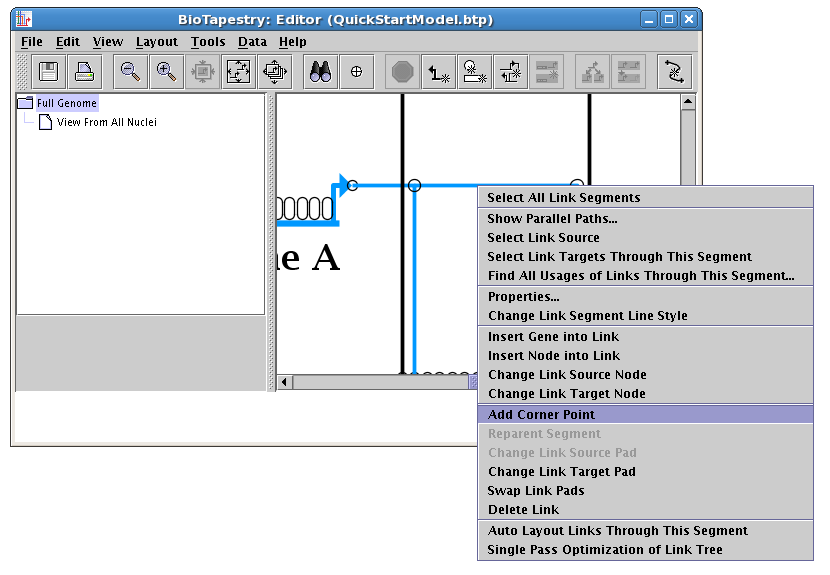The width and height of the screenshot is (830, 575).
Task: Click the Zoom to Full Model icon
Action: pos(238,71)
